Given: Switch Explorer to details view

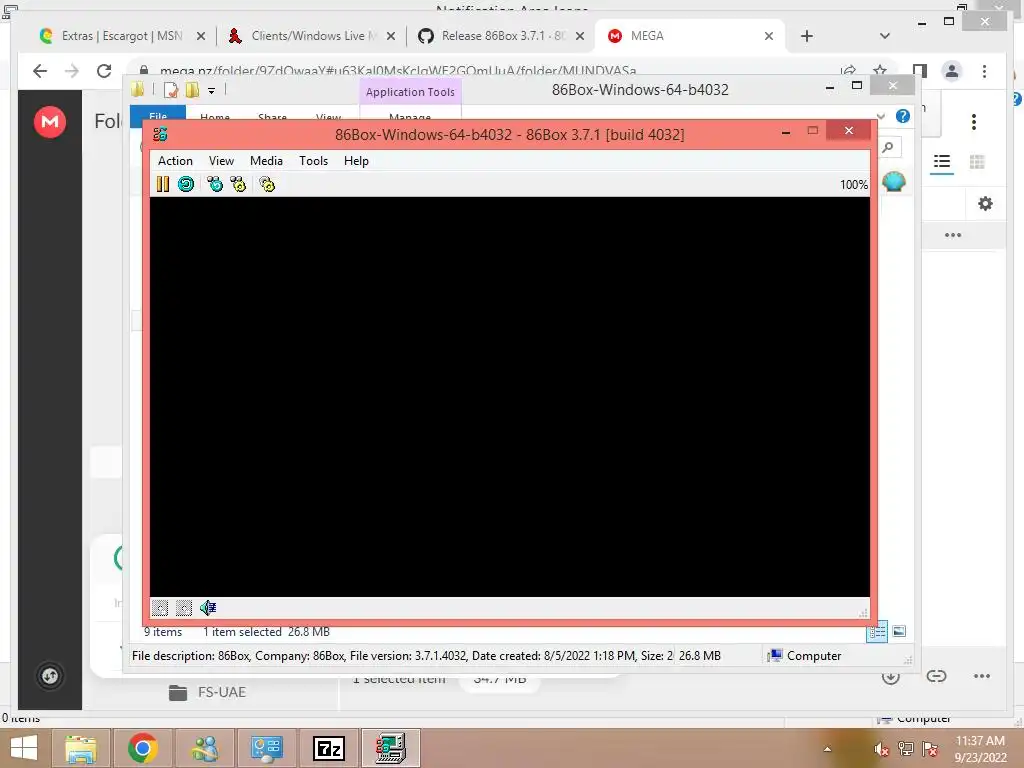Looking at the screenshot, I should tap(877, 632).
